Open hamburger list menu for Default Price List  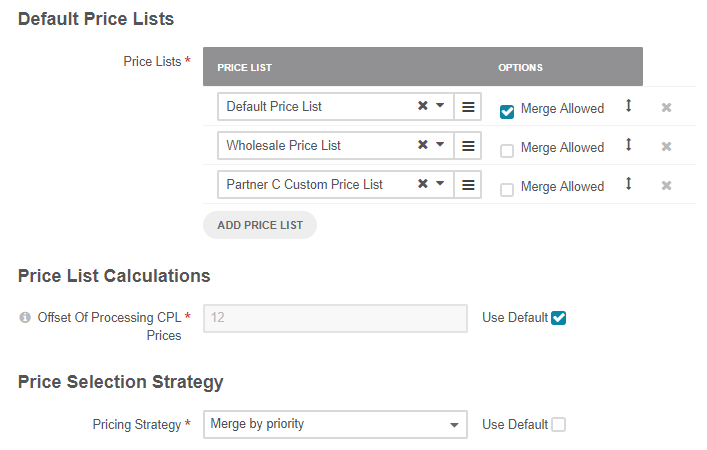467,107
